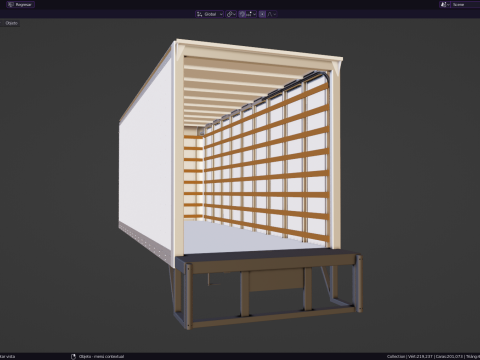Viewport: 480px width, 360px height.
Task: Open the Objeto menu in viewport header
Action: (11, 23)
